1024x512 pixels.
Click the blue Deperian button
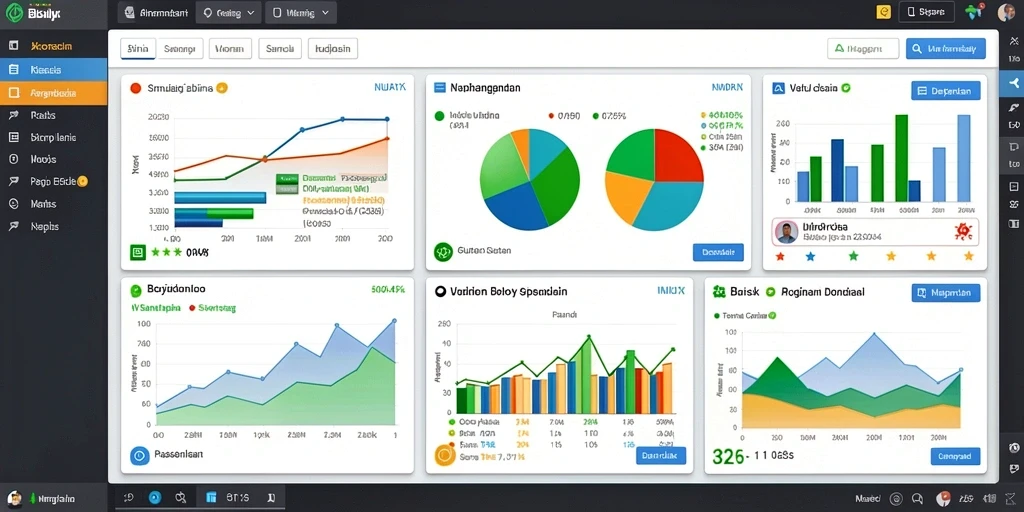[945, 91]
